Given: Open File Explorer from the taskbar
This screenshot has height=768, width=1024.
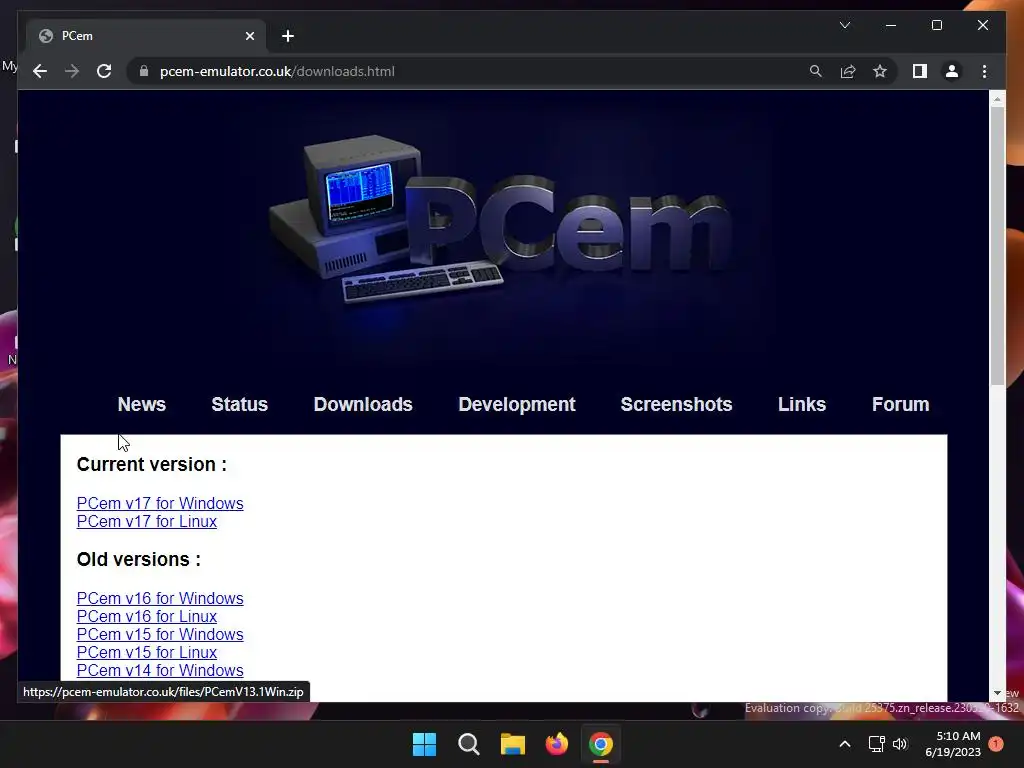Looking at the screenshot, I should [x=513, y=744].
